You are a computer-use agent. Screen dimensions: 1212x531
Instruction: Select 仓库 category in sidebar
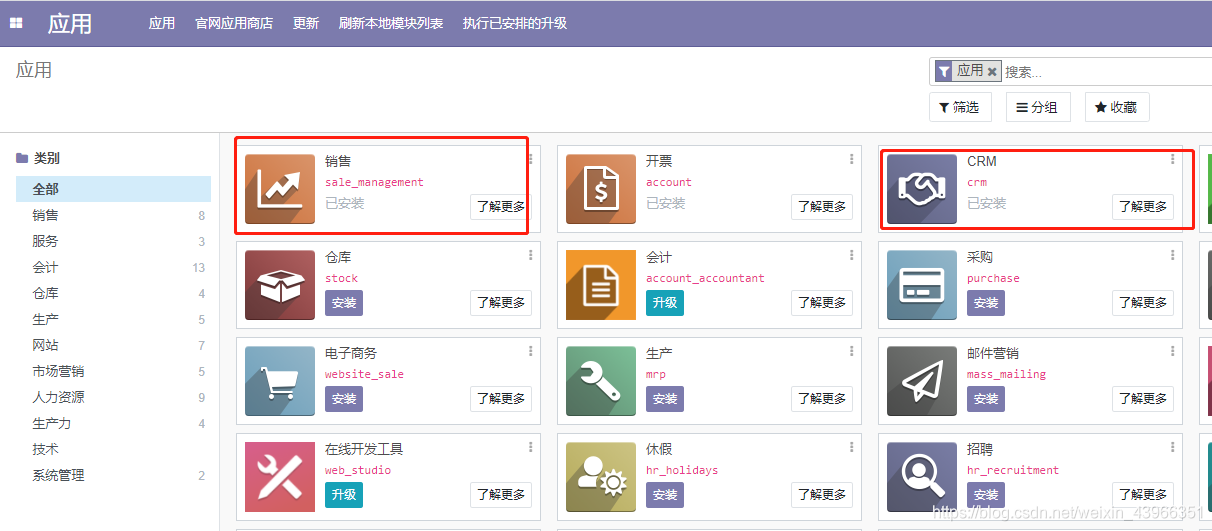tap(113, 293)
